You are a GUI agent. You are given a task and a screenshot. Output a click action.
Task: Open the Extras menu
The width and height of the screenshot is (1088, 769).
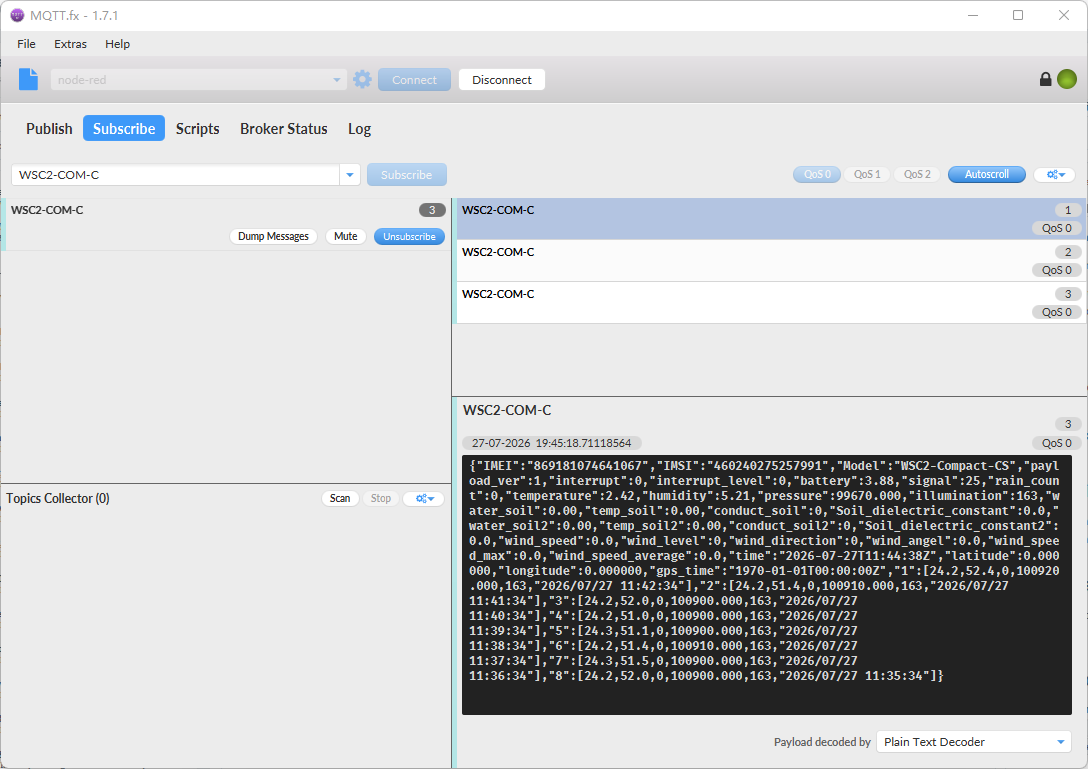pos(70,44)
